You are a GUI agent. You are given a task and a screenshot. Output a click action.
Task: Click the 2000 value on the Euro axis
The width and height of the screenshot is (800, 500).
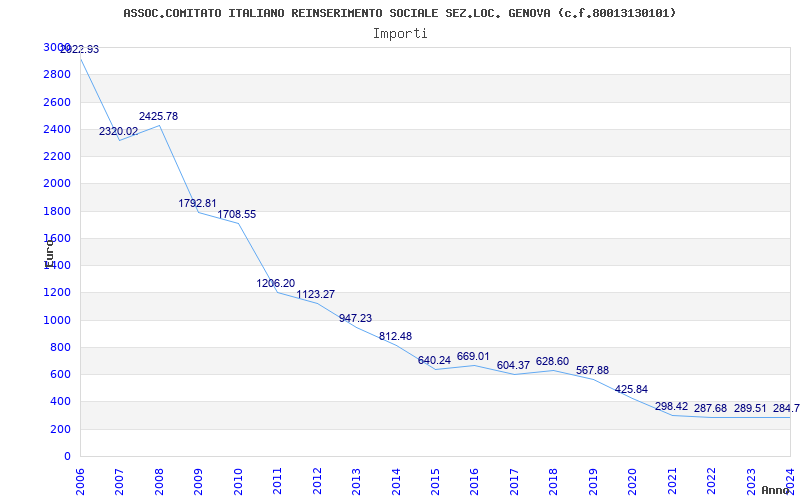[x=57, y=184]
